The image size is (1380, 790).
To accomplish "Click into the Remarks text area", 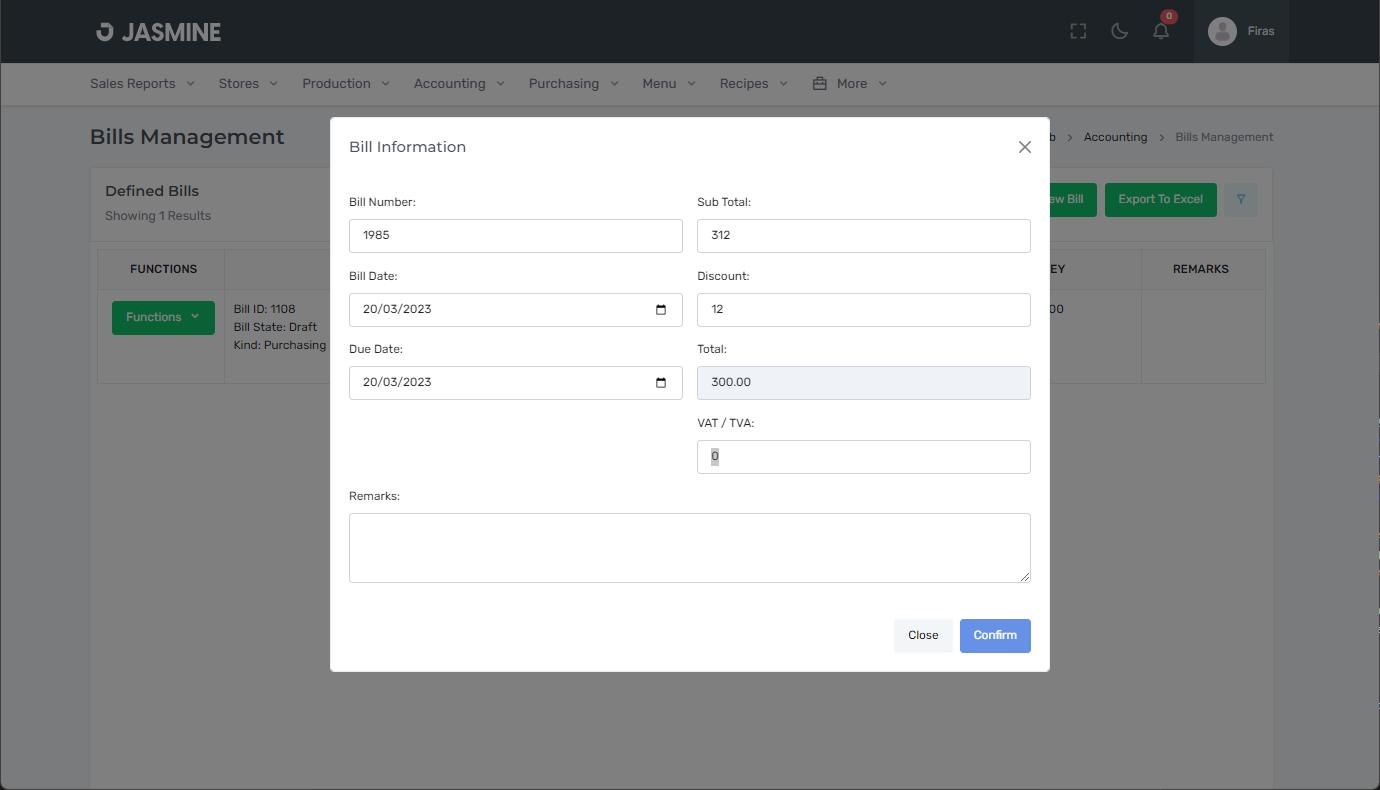I will pos(689,548).
